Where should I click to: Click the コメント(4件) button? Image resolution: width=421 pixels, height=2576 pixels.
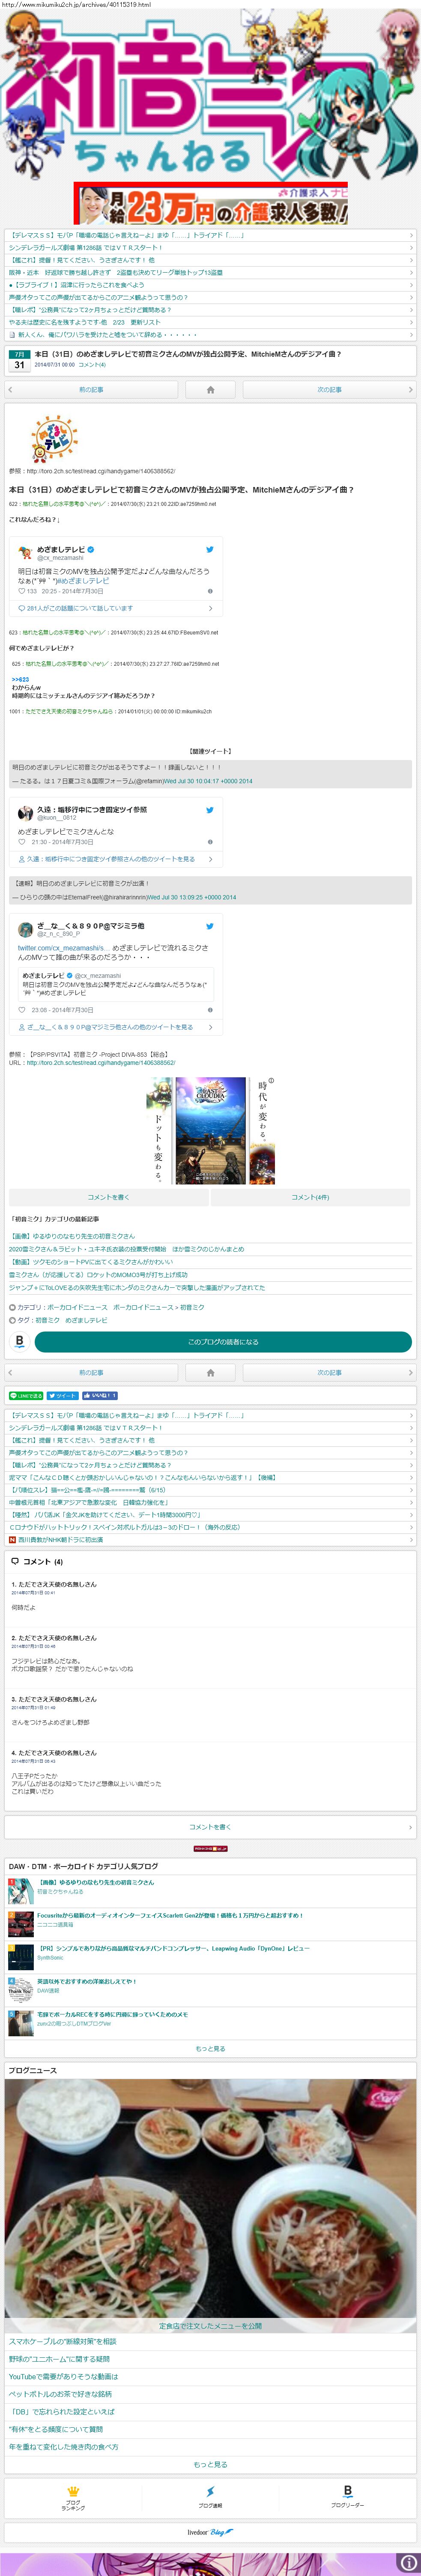(x=310, y=1197)
